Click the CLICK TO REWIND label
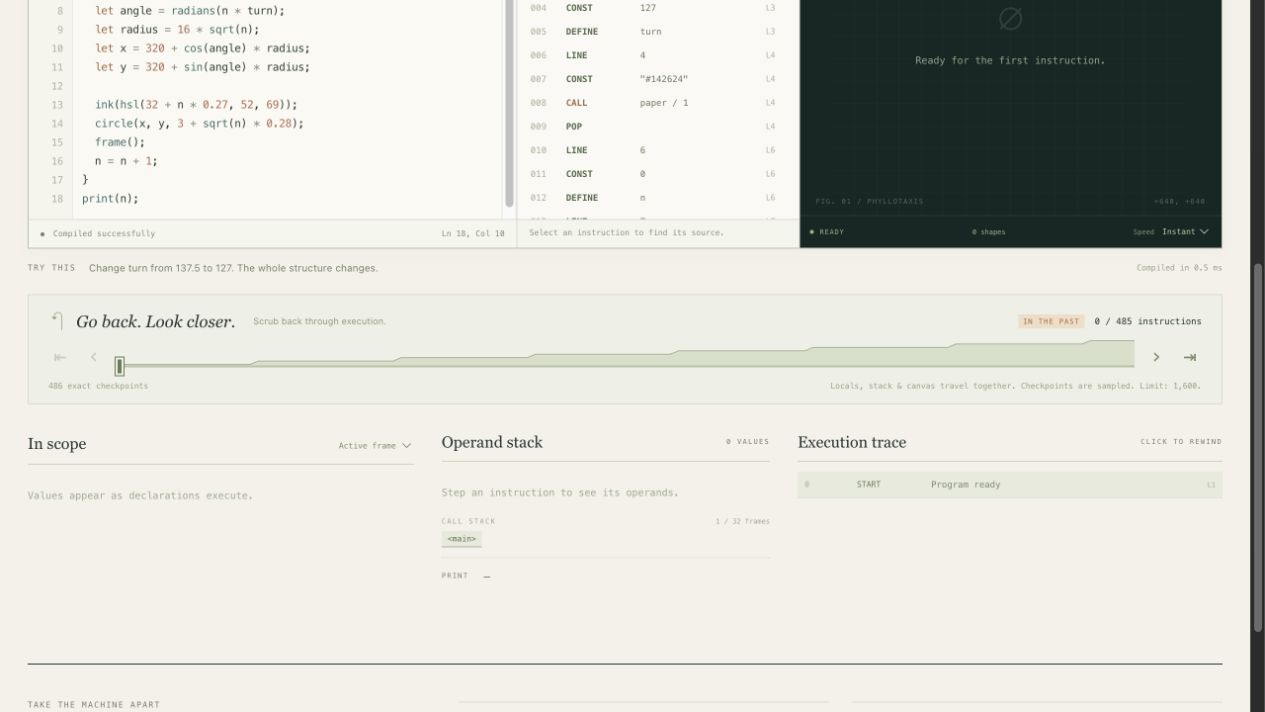Screen dimensions: 1265x712 click(1181, 442)
